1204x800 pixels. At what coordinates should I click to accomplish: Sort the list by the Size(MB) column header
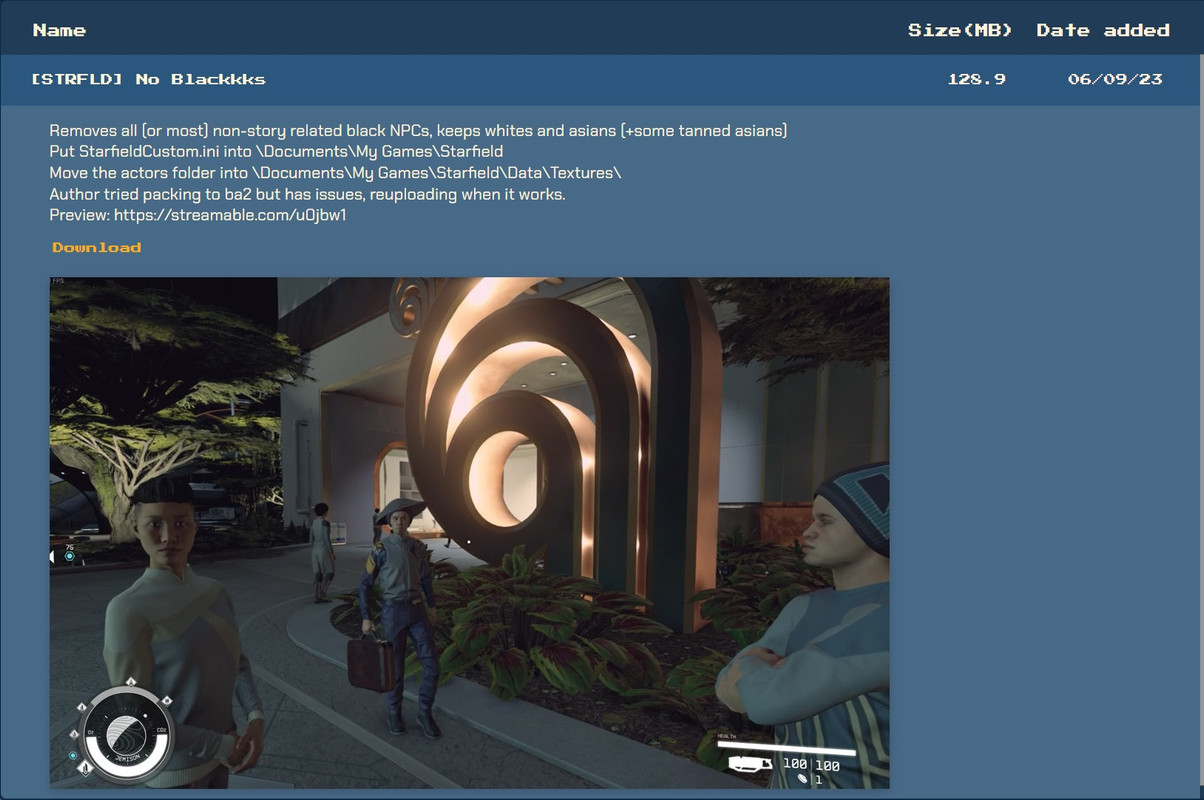tap(960, 30)
